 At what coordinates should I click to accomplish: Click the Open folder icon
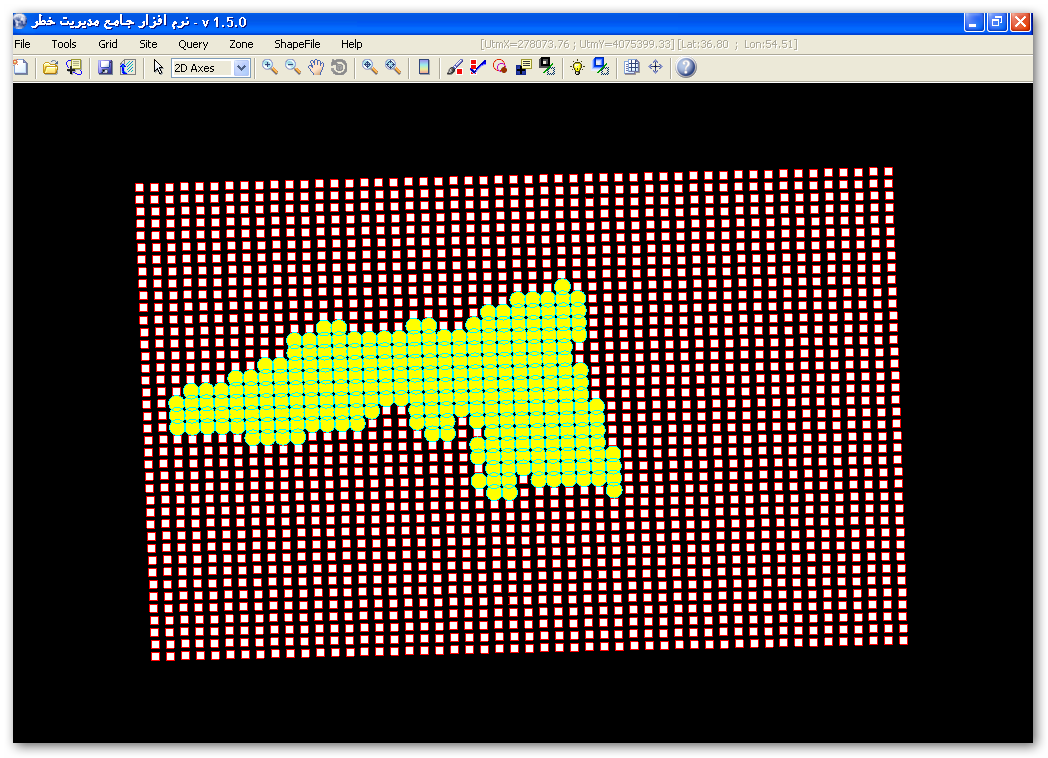click(50, 67)
